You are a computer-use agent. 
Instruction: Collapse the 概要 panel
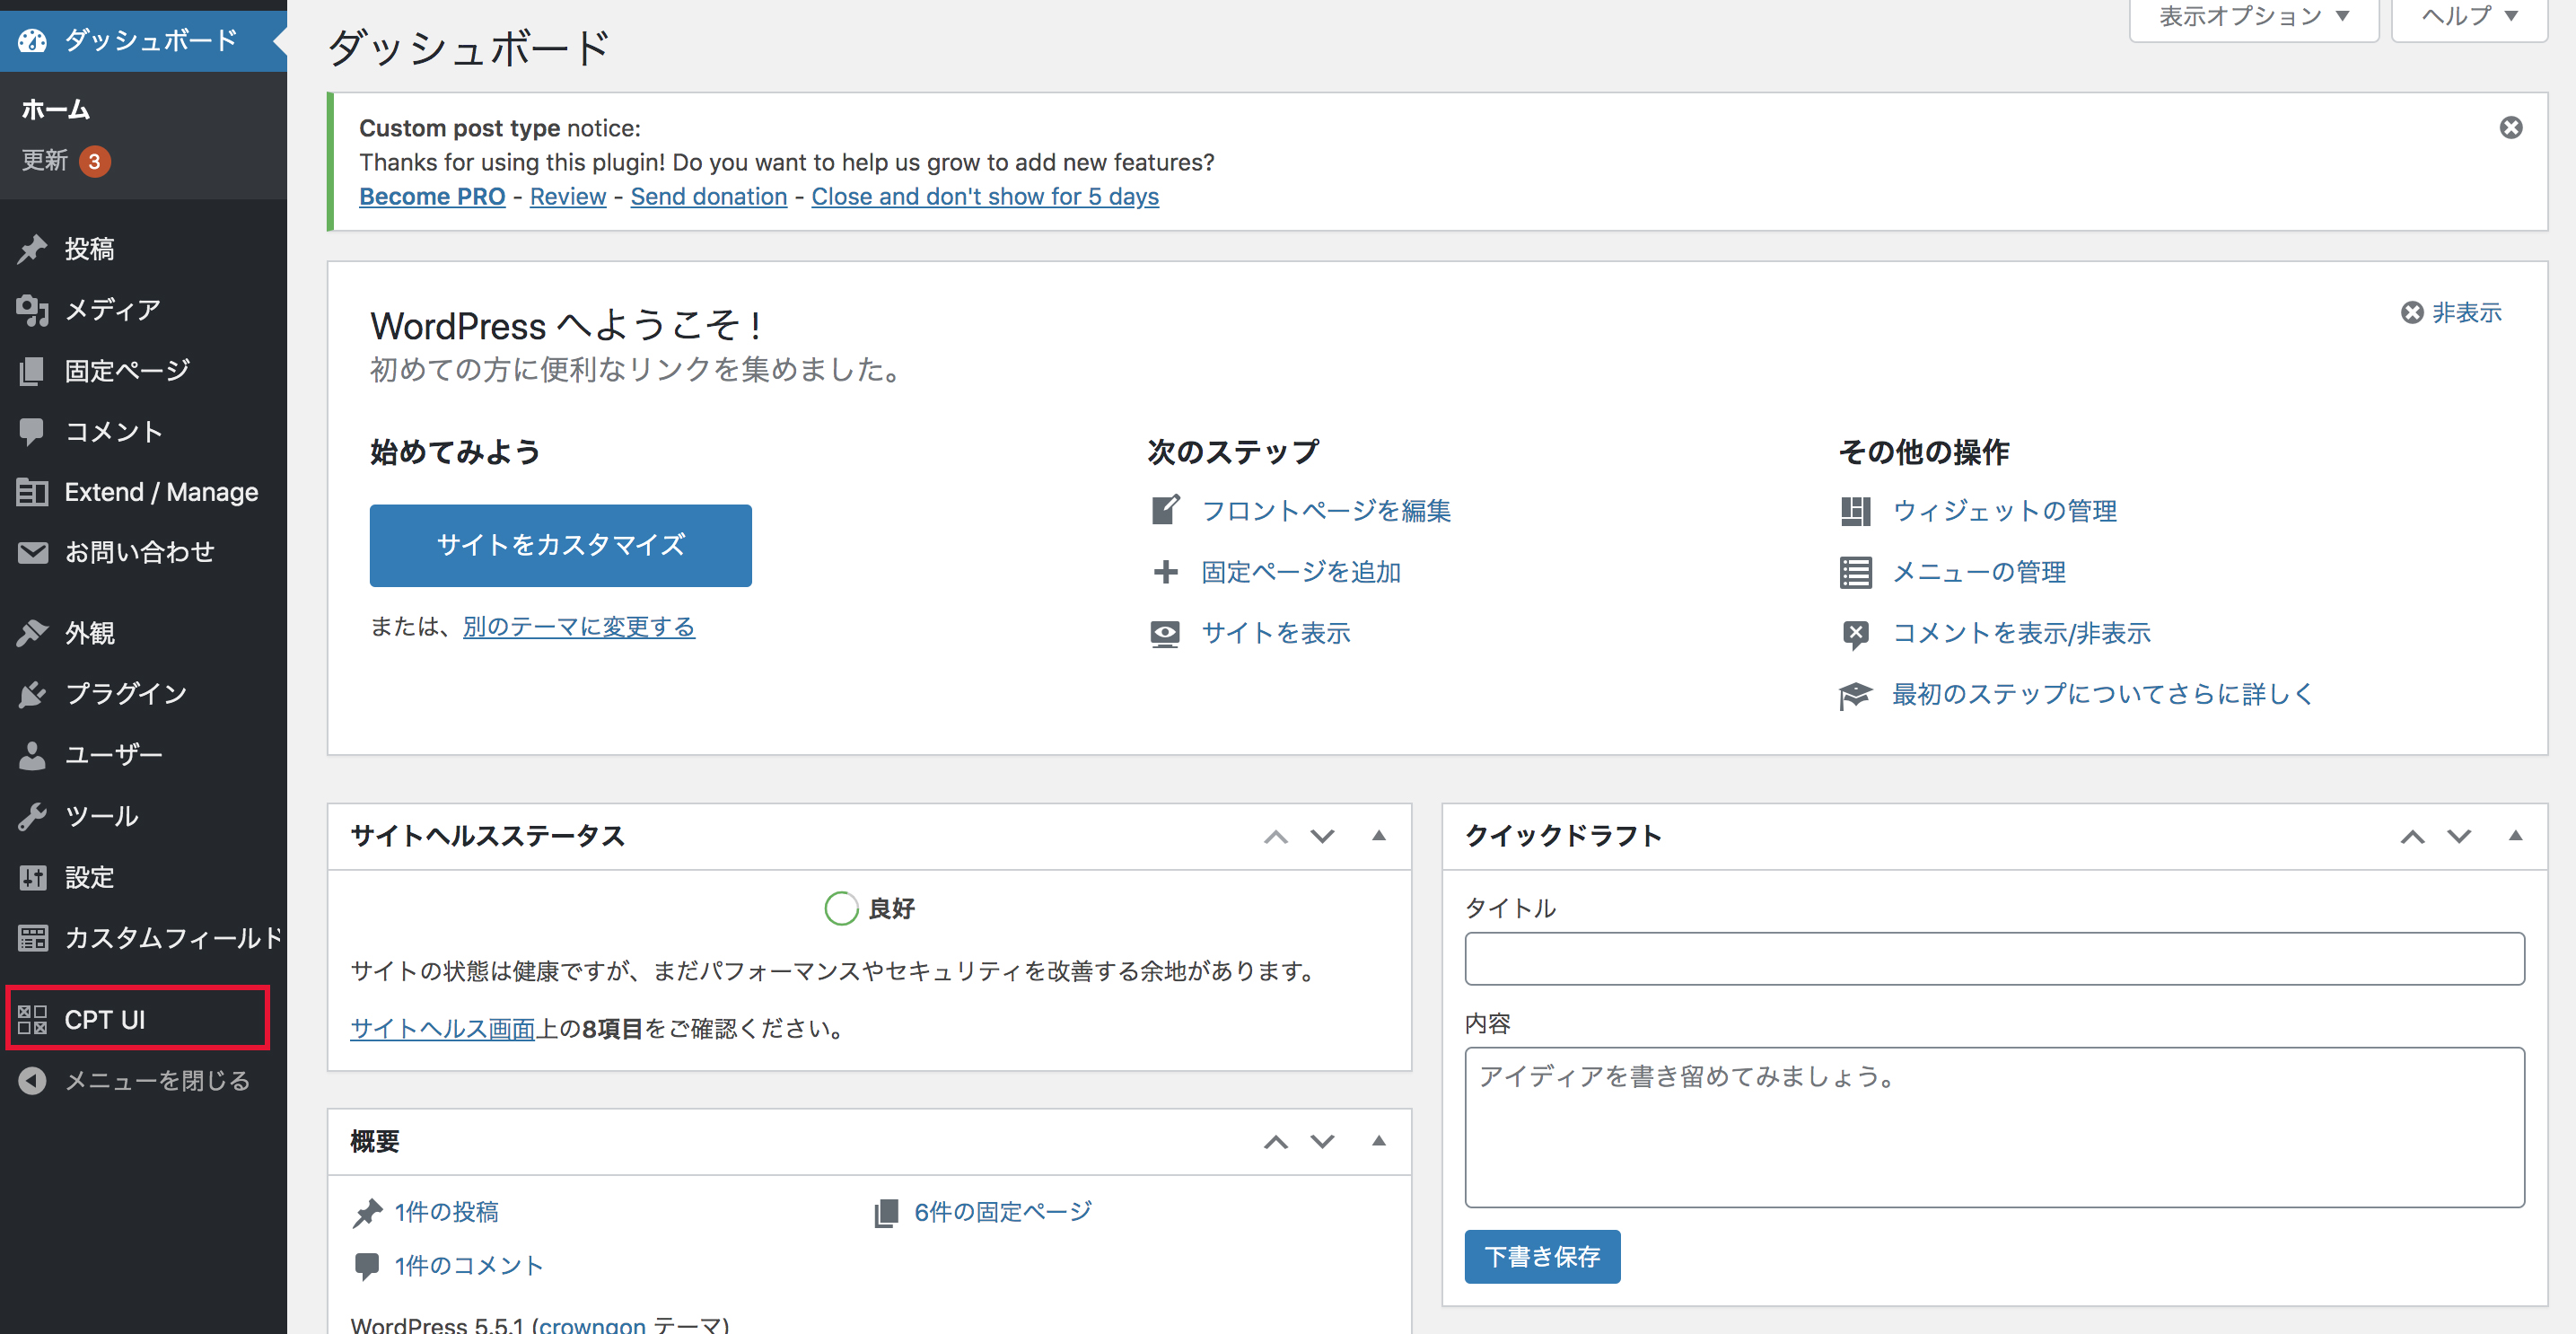1378,1141
